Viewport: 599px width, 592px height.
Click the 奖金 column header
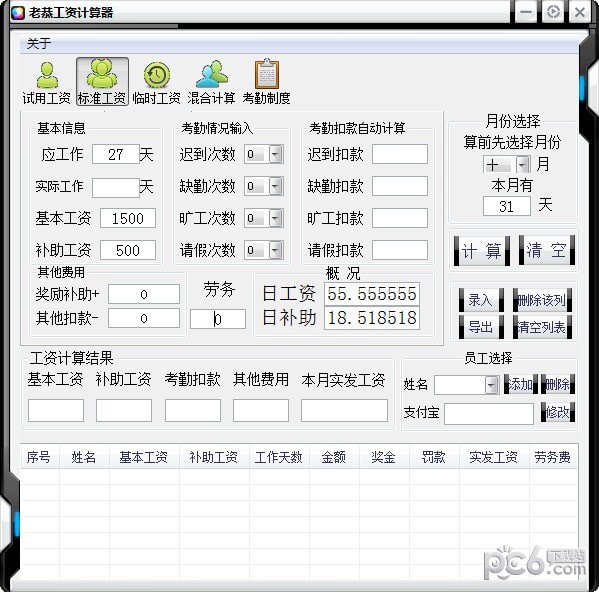384,457
